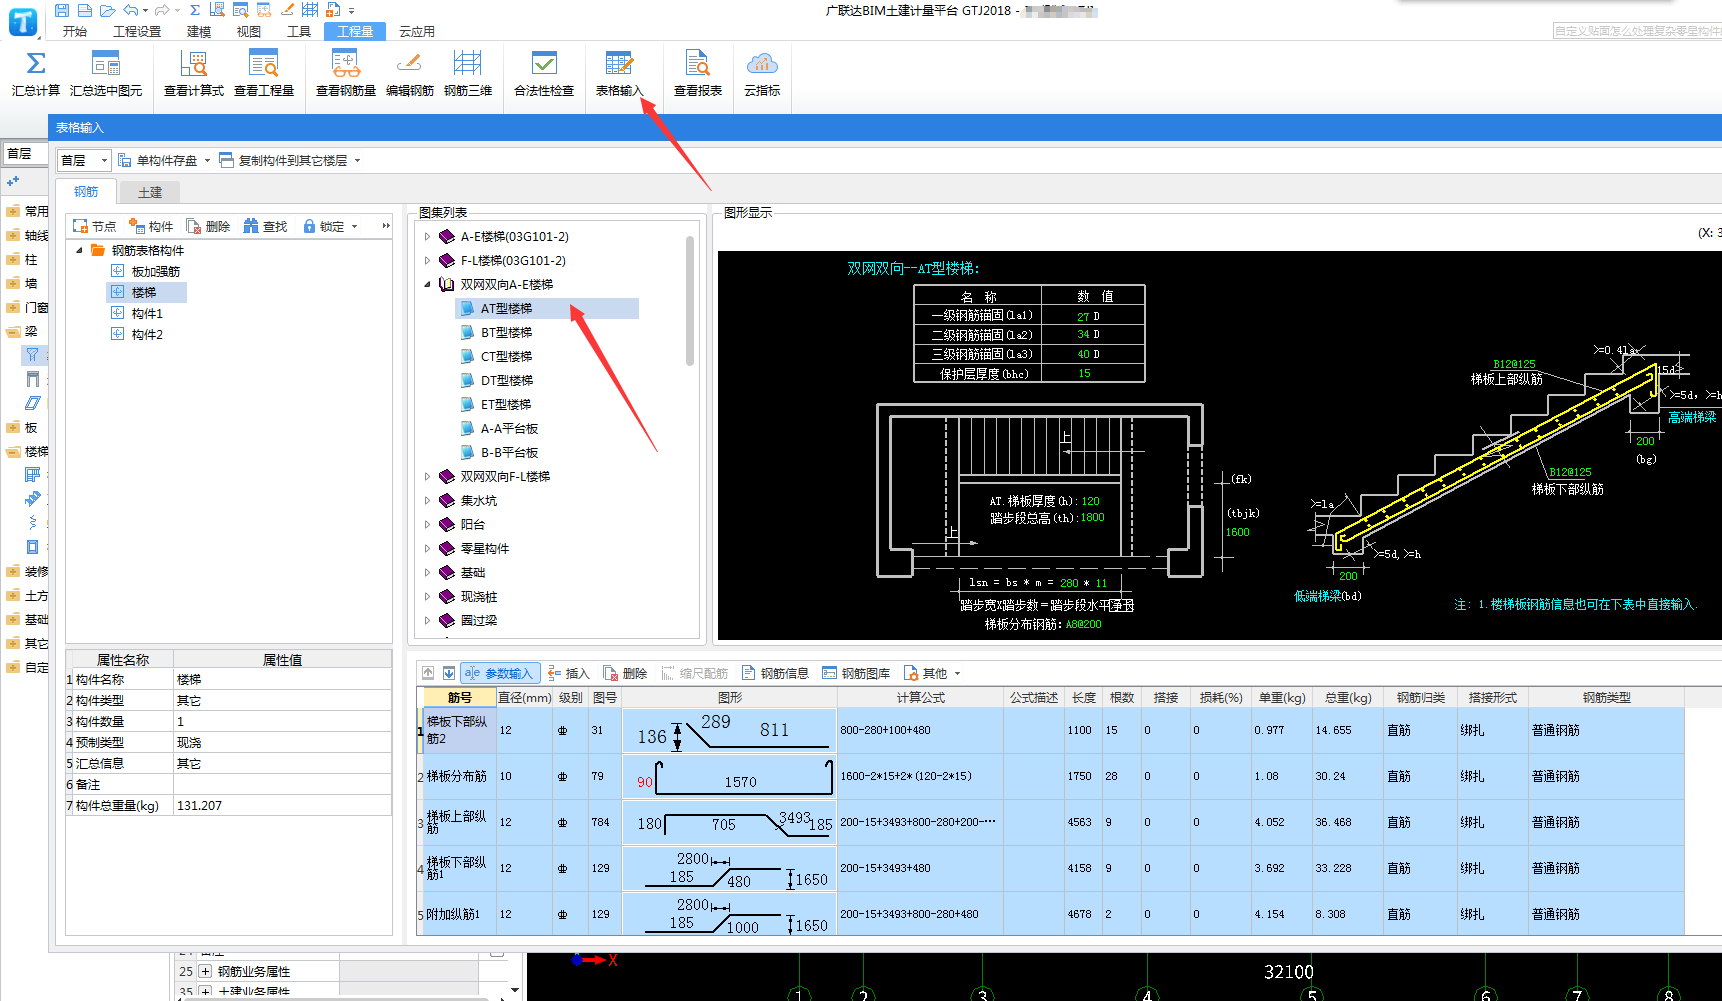Viewport: 1722px width, 1001px height.
Task: Open 钢筋信息 panel
Action: point(775,673)
